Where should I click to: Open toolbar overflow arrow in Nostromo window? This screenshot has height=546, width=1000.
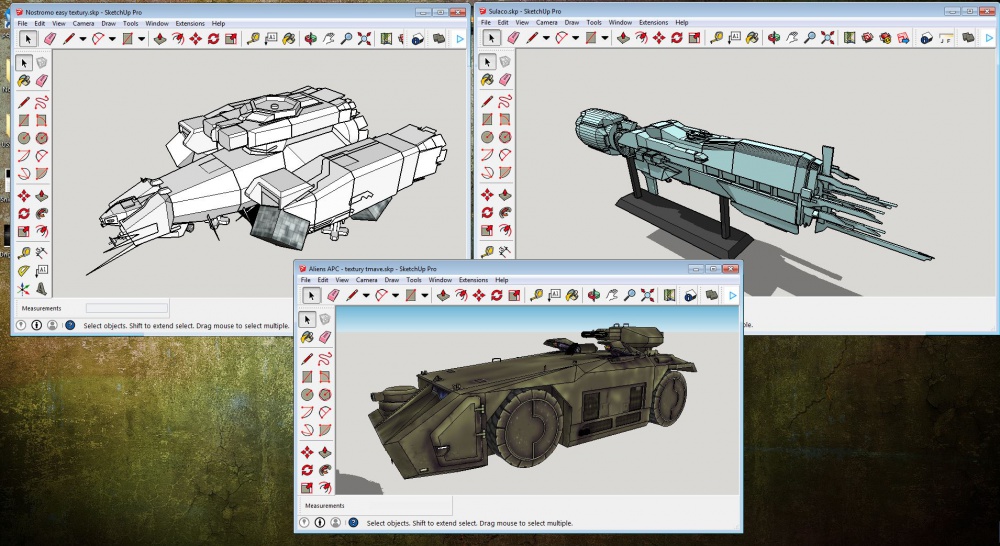click(x=460, y=39)
